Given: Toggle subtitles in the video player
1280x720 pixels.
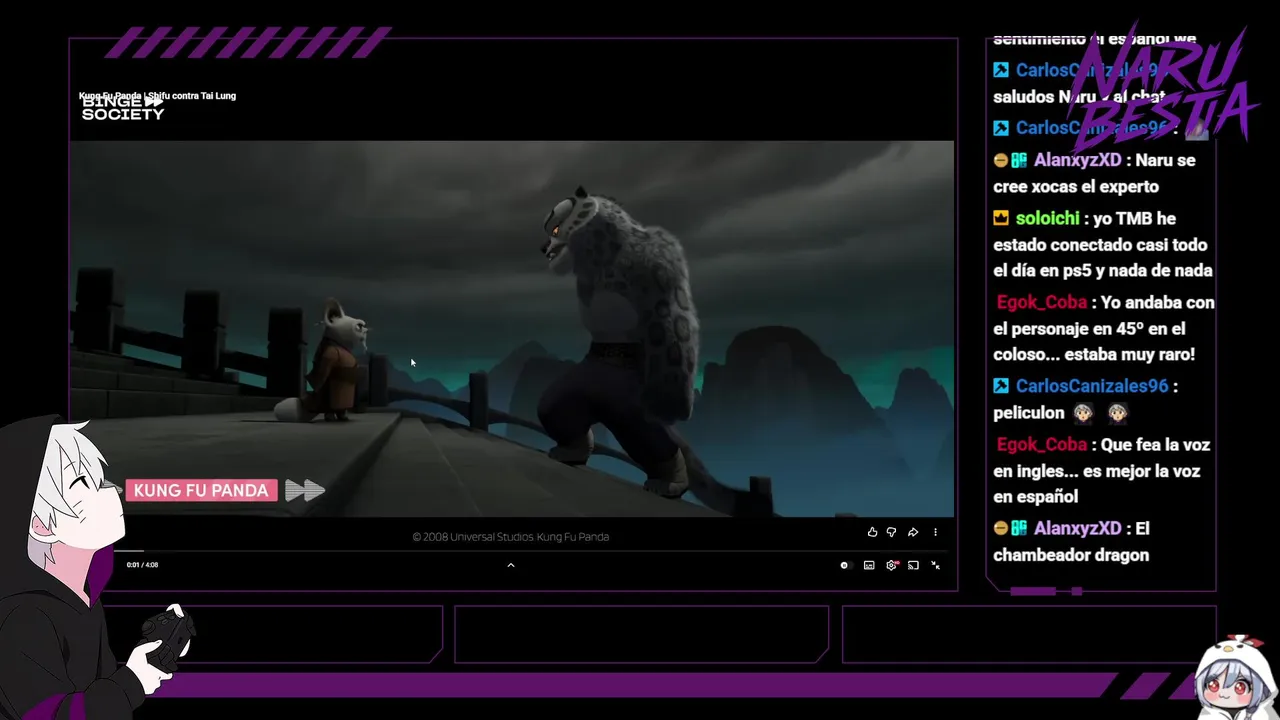Looking at the screenshot, I should [869, 565].
